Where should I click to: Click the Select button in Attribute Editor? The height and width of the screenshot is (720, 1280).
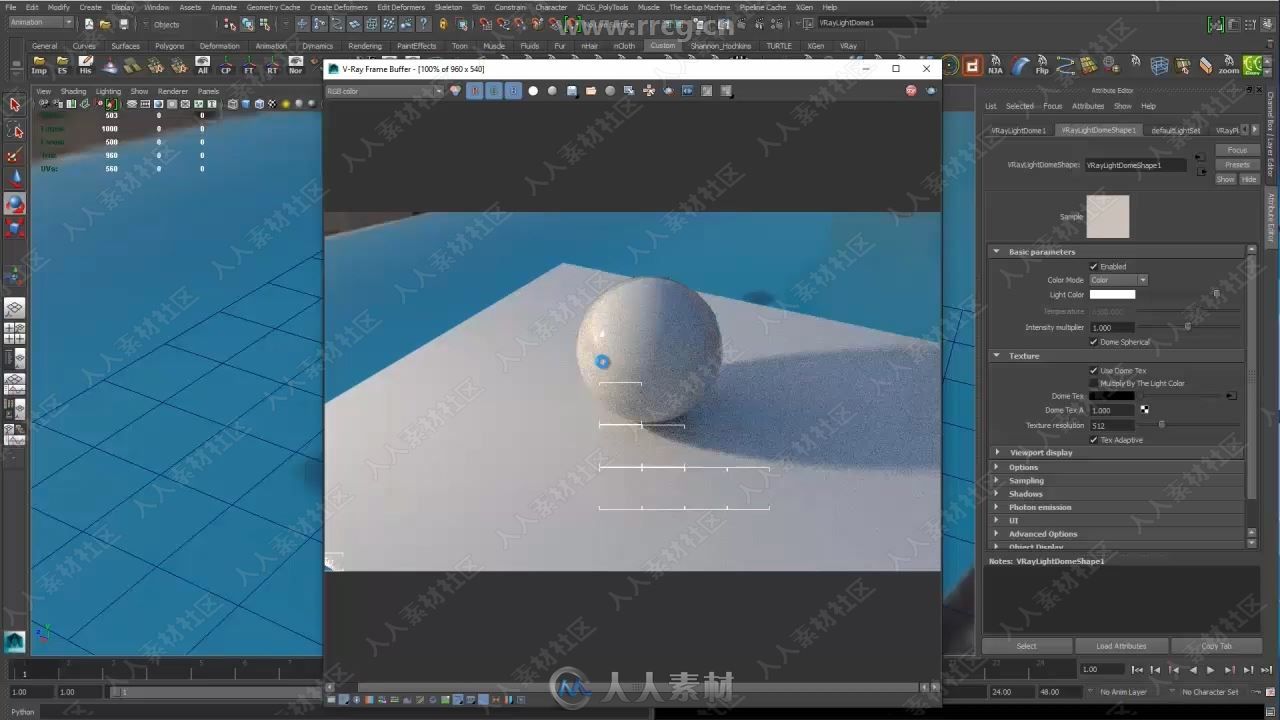point(1027,646)
